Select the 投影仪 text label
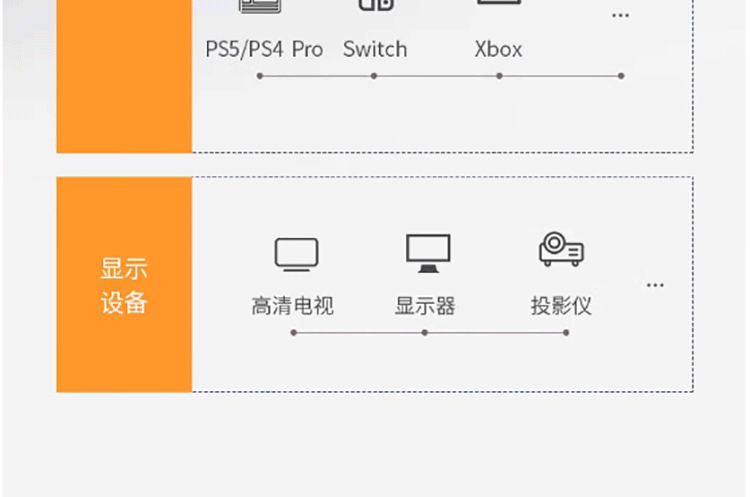 561,306
